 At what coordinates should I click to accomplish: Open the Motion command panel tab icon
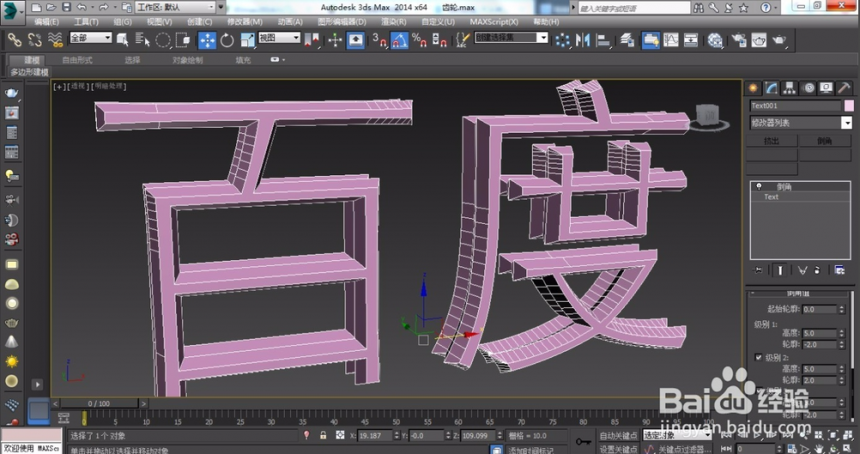pos(808,88)
